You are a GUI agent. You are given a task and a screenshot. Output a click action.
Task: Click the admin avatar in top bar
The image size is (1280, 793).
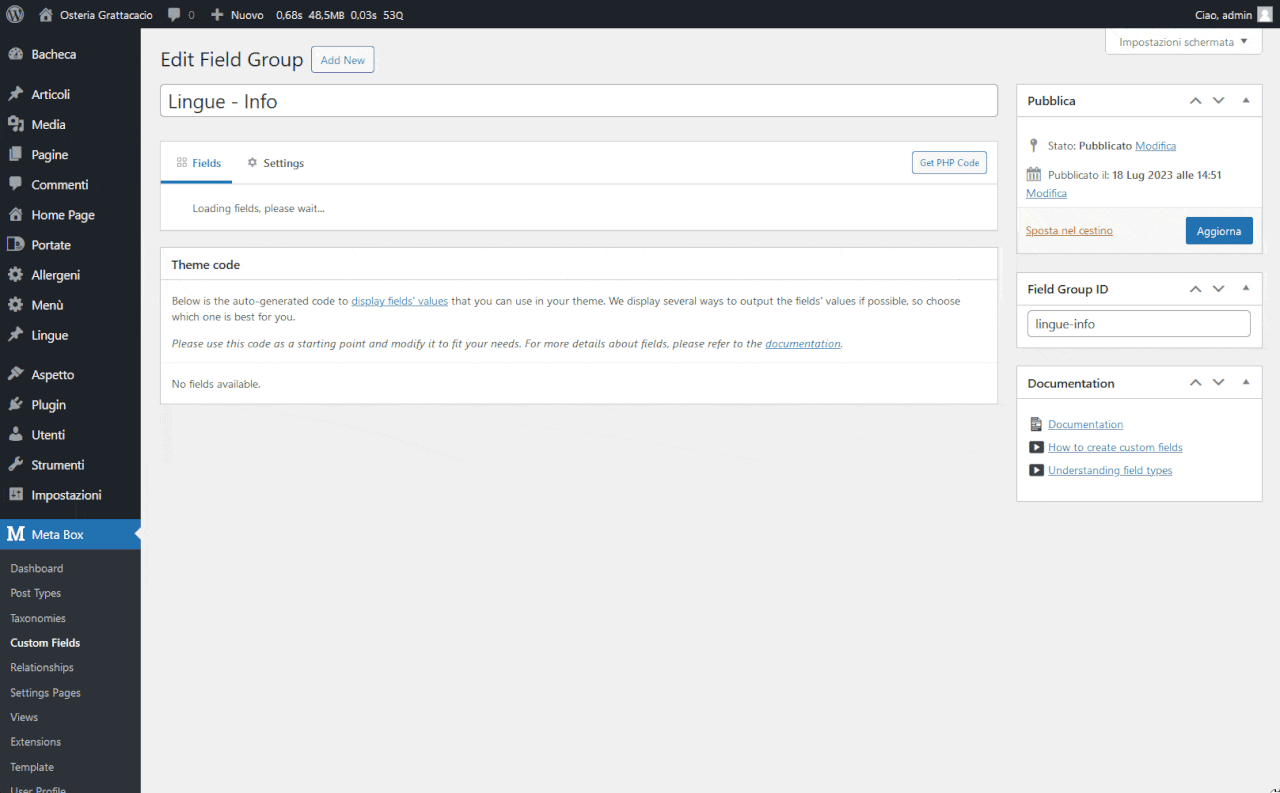click(x=1265, y=15)
